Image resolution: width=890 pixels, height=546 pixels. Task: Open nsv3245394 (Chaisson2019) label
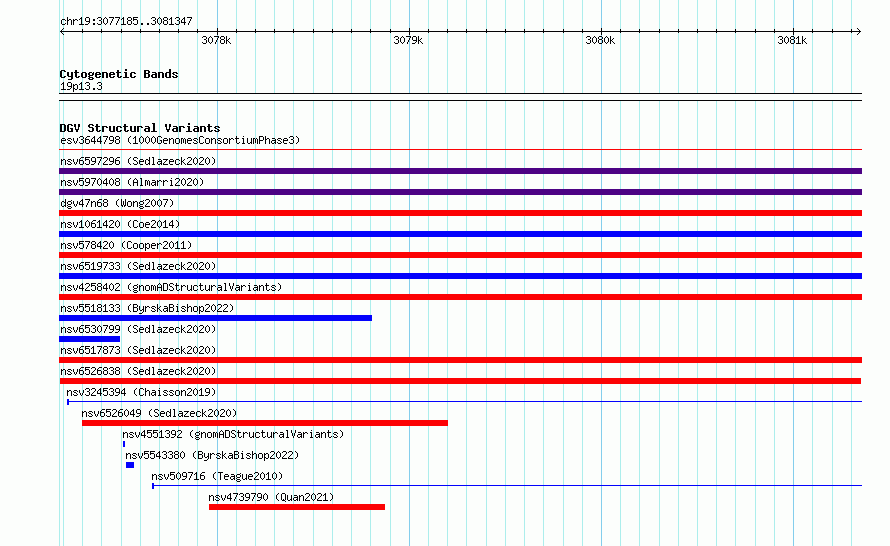[x=141, y=392]
